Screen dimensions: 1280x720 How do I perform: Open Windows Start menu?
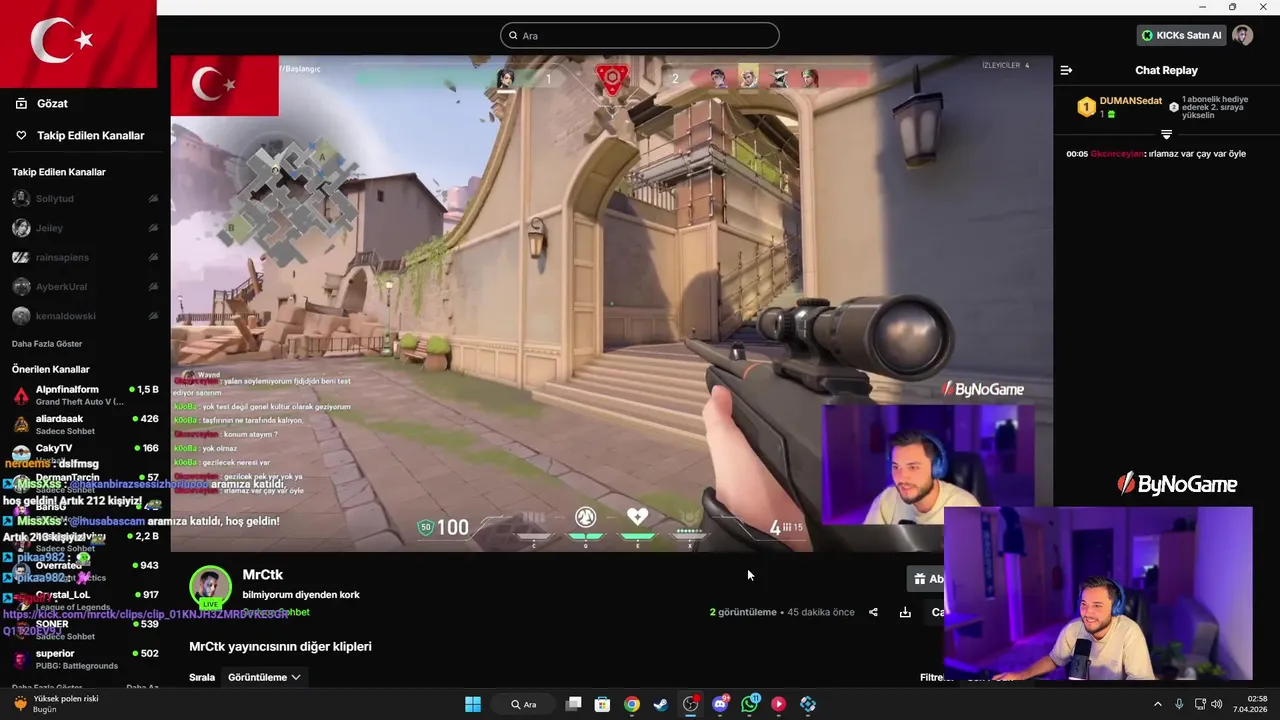473,704
